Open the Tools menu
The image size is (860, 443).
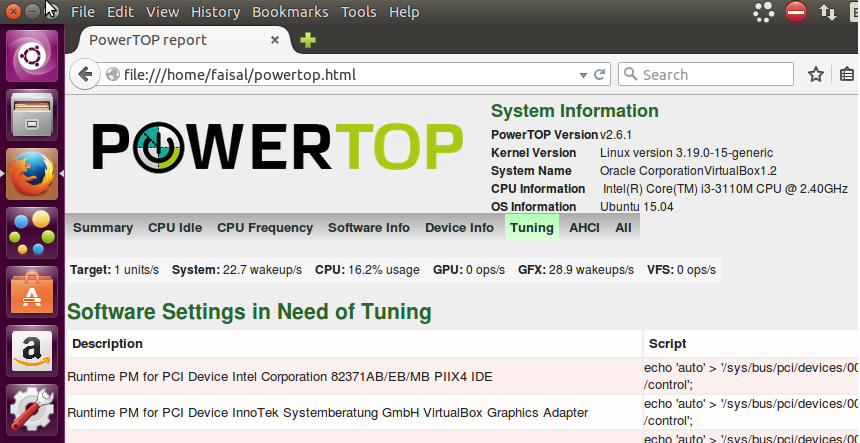(x=359, y=12)
